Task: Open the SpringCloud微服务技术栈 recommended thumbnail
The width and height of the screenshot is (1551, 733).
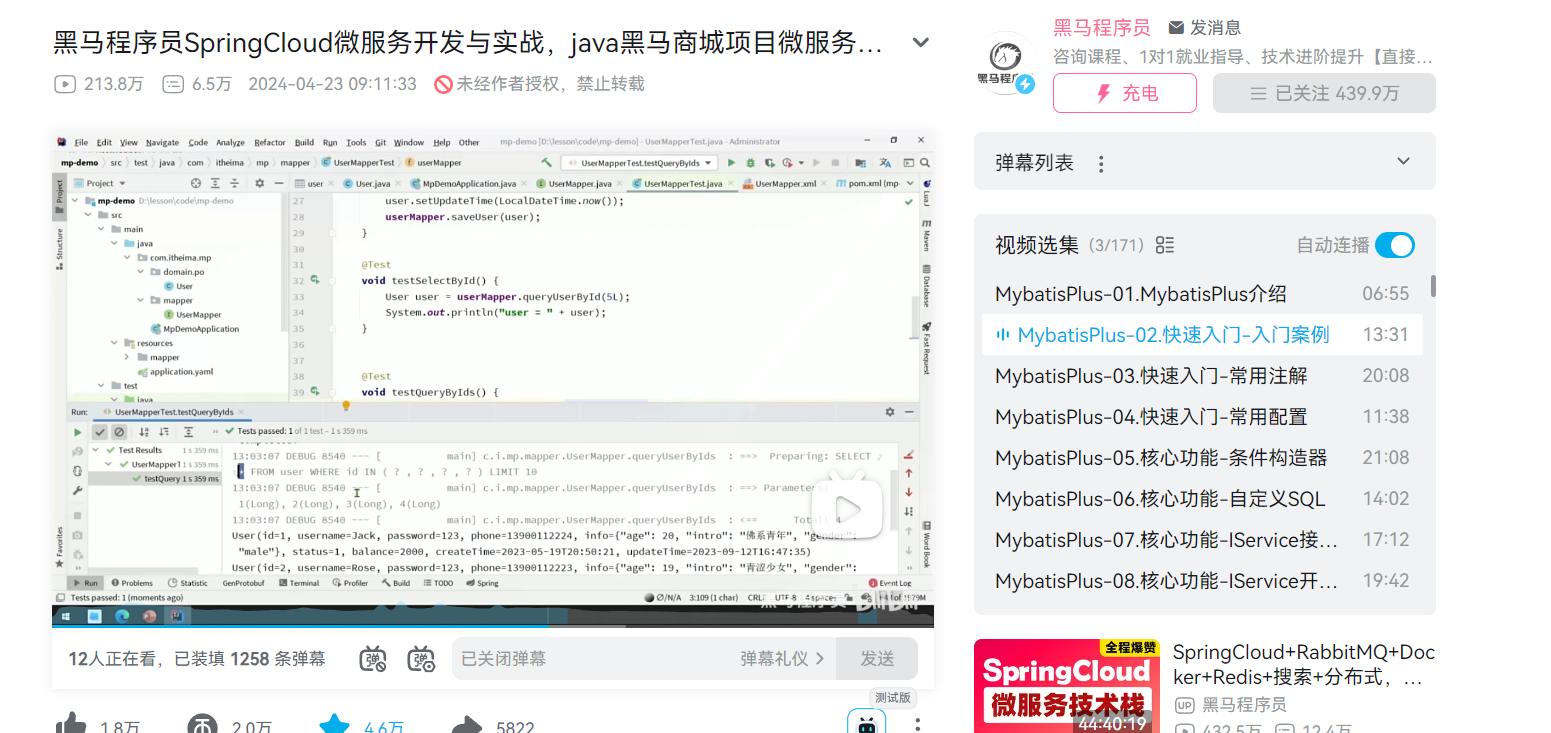Action: click(1066, 686)
